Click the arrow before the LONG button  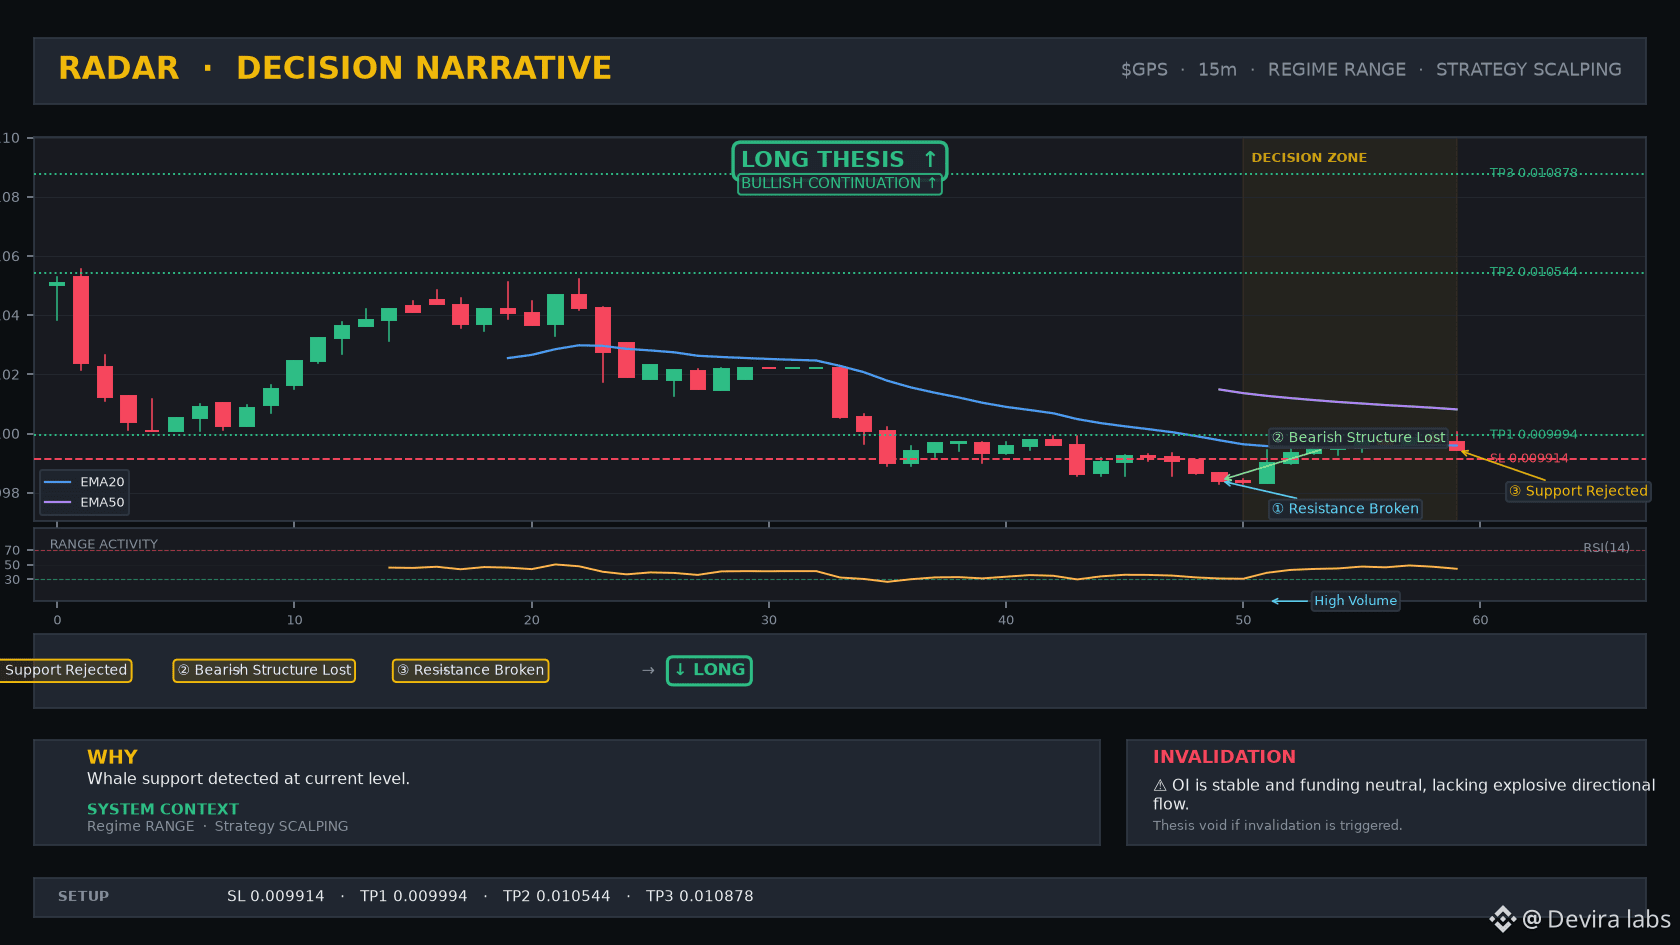pos(648,670)
